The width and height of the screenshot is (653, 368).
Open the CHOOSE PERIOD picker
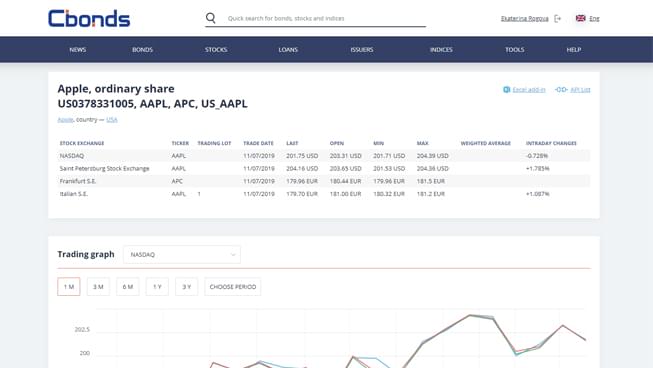coord(233,287)
